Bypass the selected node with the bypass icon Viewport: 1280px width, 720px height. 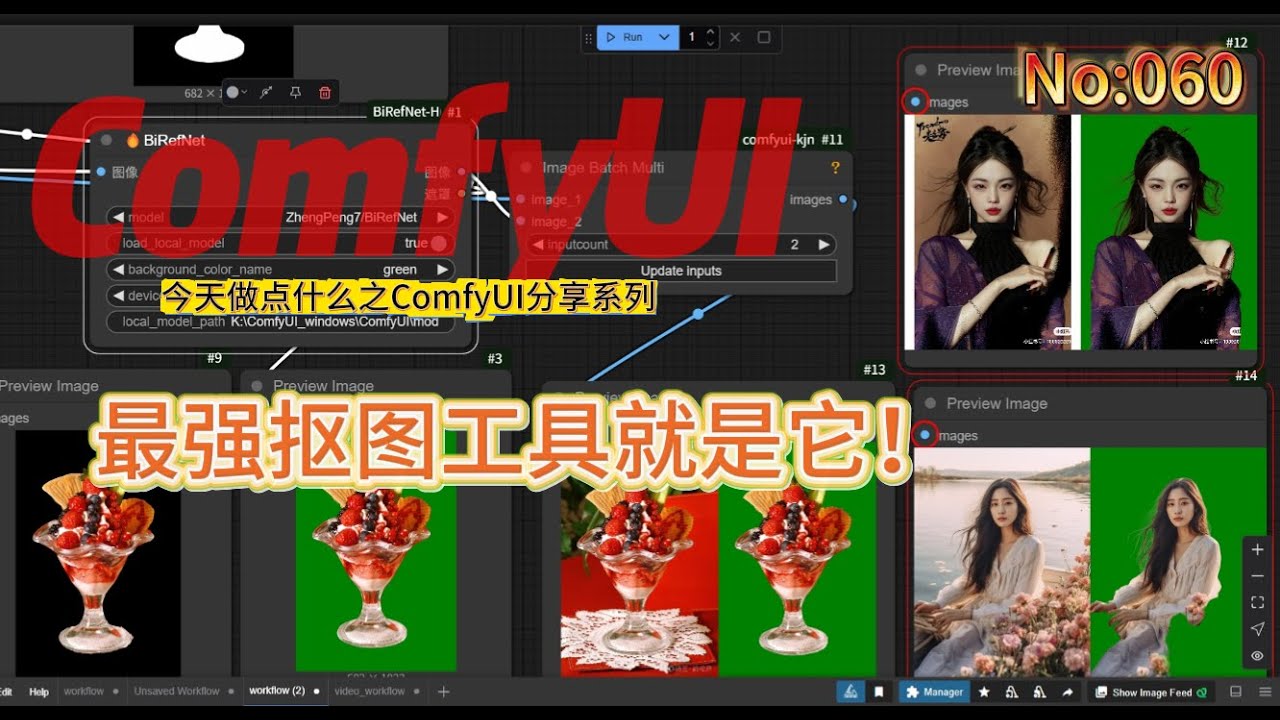[266, 92]
